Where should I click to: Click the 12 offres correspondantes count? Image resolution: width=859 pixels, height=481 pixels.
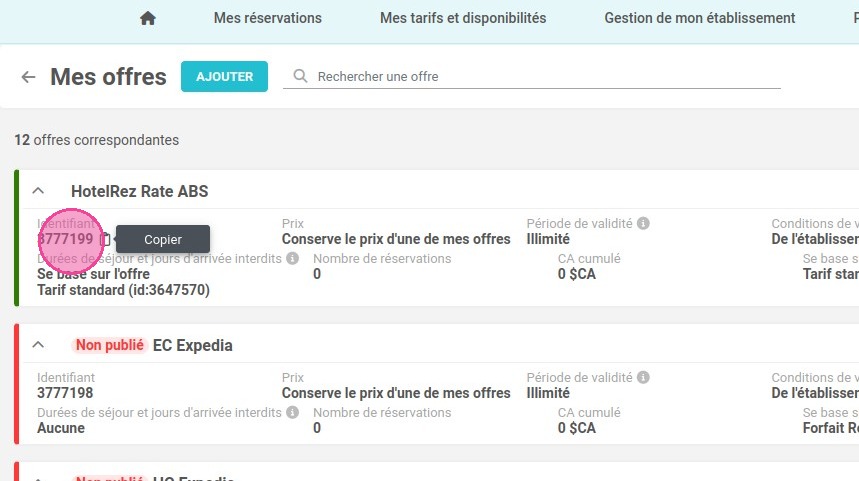coord(96,140)
